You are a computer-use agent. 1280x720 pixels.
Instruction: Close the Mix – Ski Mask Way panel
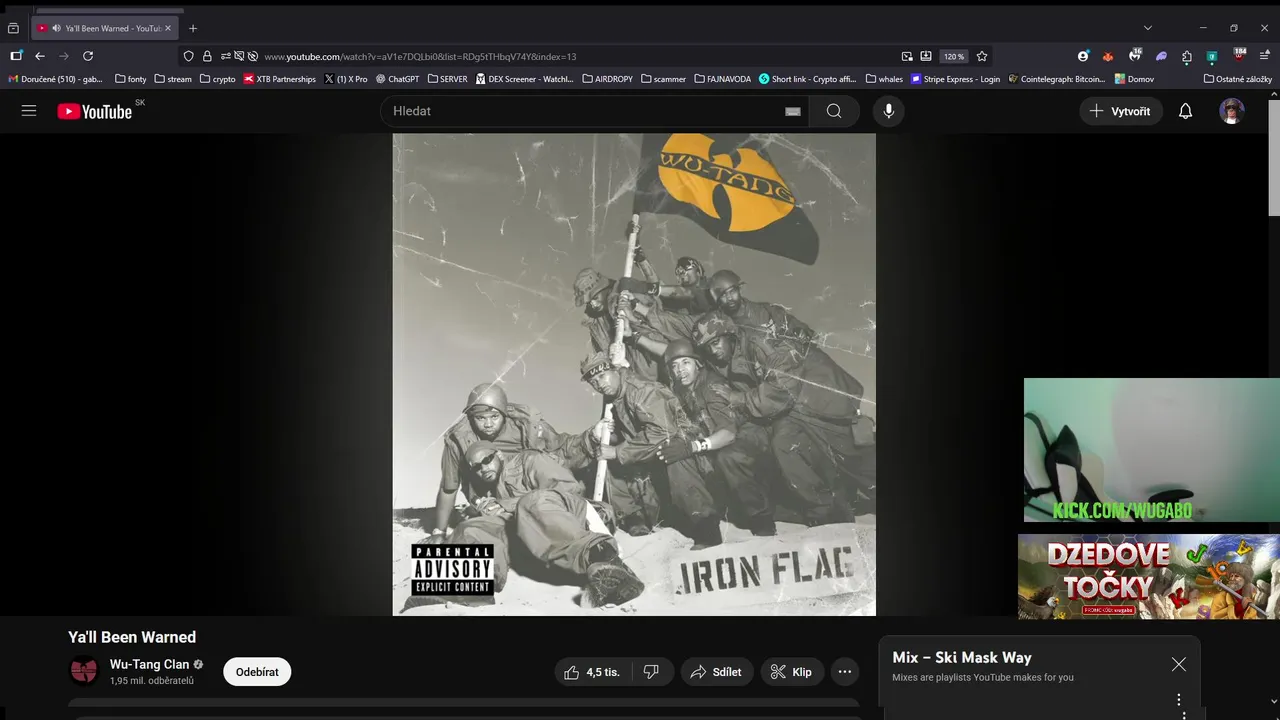pos(1179,664)
